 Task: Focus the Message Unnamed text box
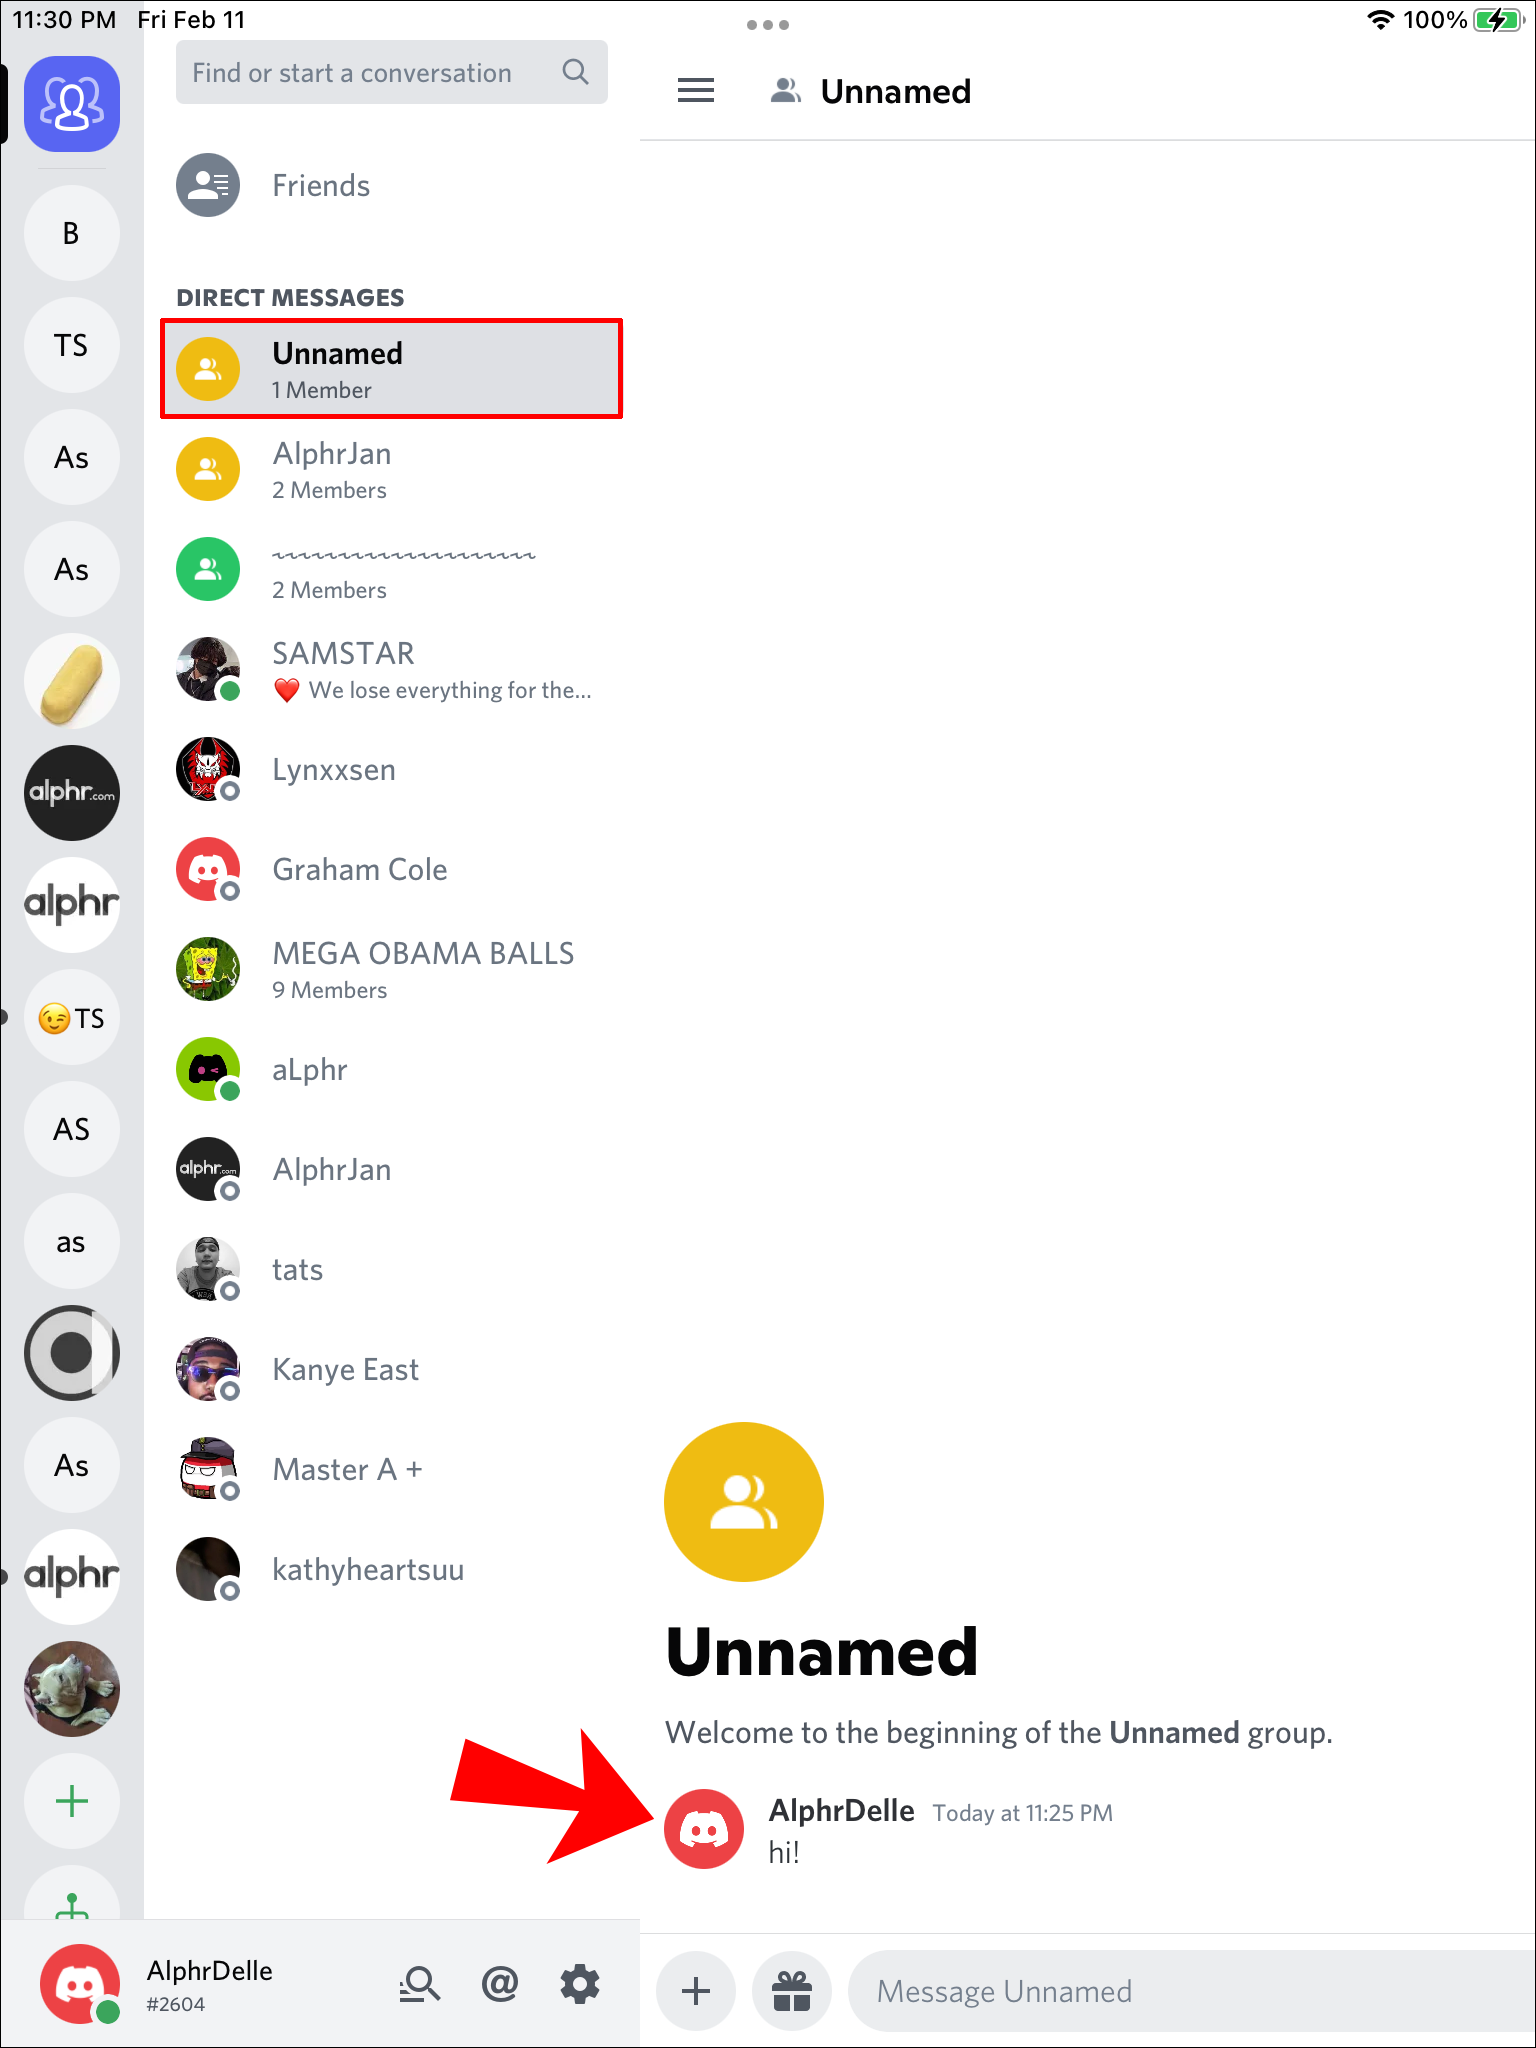coord(1192,1991)
